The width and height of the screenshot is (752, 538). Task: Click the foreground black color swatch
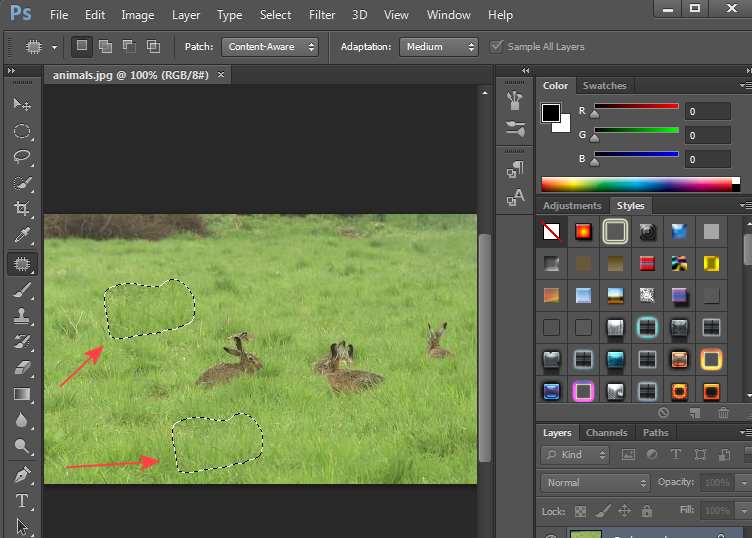[x=550, y=112]
